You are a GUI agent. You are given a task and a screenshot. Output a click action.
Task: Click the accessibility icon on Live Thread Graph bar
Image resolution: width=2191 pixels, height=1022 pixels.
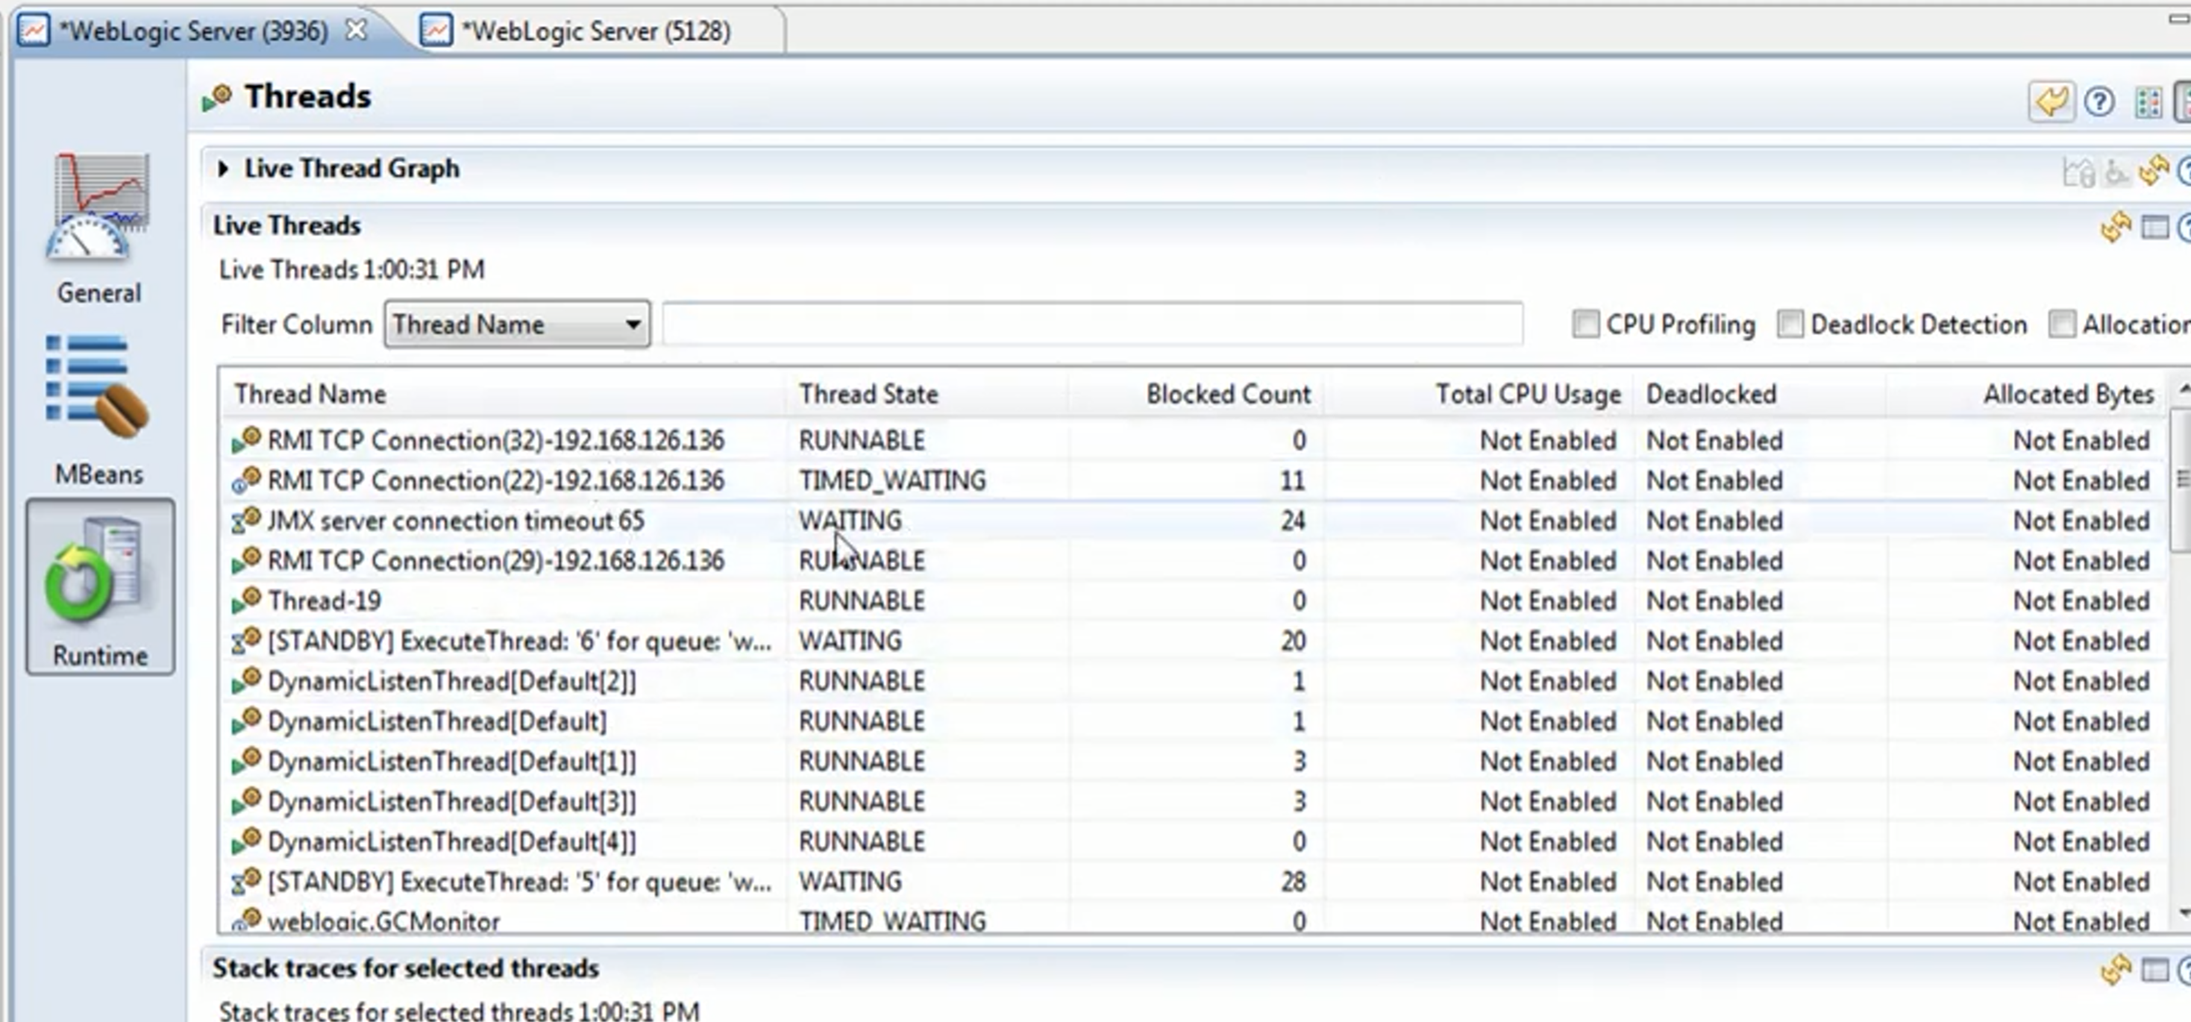[2116, 171]
